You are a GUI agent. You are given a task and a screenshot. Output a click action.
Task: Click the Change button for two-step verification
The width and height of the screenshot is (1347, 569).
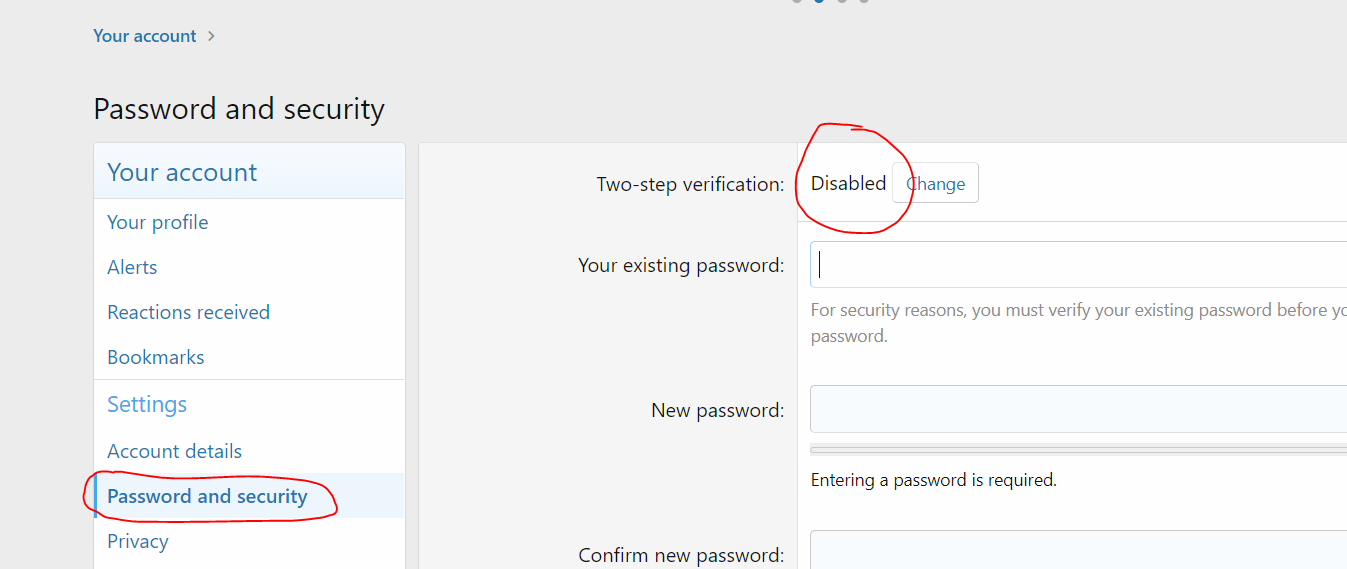[x=935, y=184]
